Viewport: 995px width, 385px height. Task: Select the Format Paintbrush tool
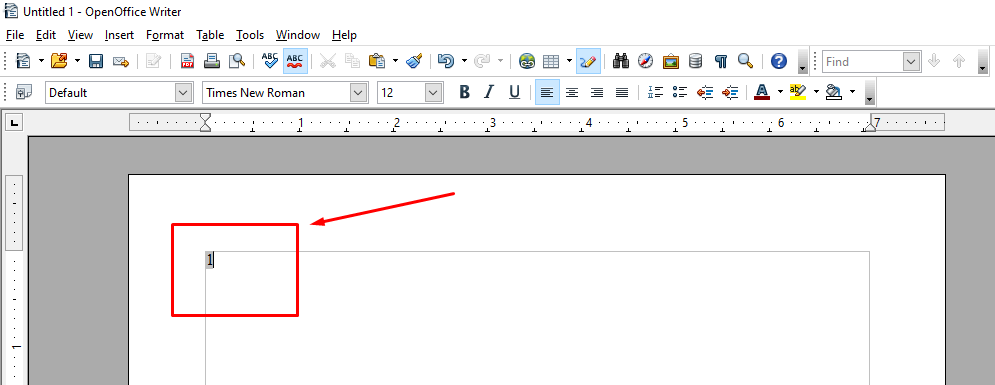coord(415,61)
